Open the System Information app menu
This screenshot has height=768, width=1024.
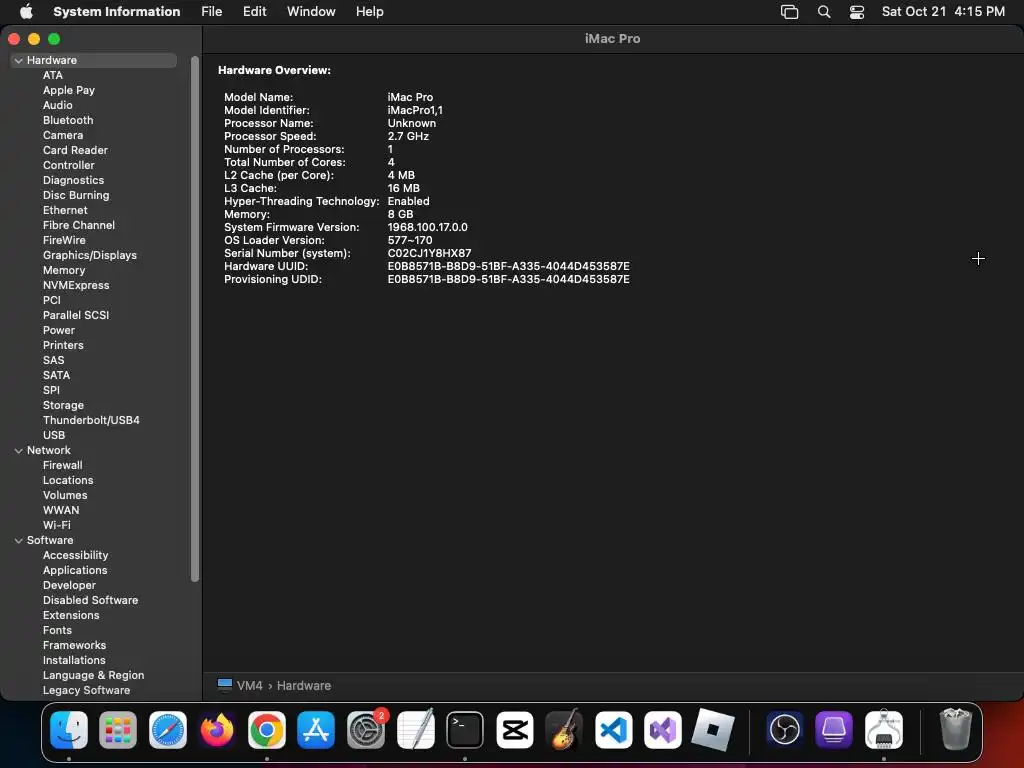click(x=117, y=12)
